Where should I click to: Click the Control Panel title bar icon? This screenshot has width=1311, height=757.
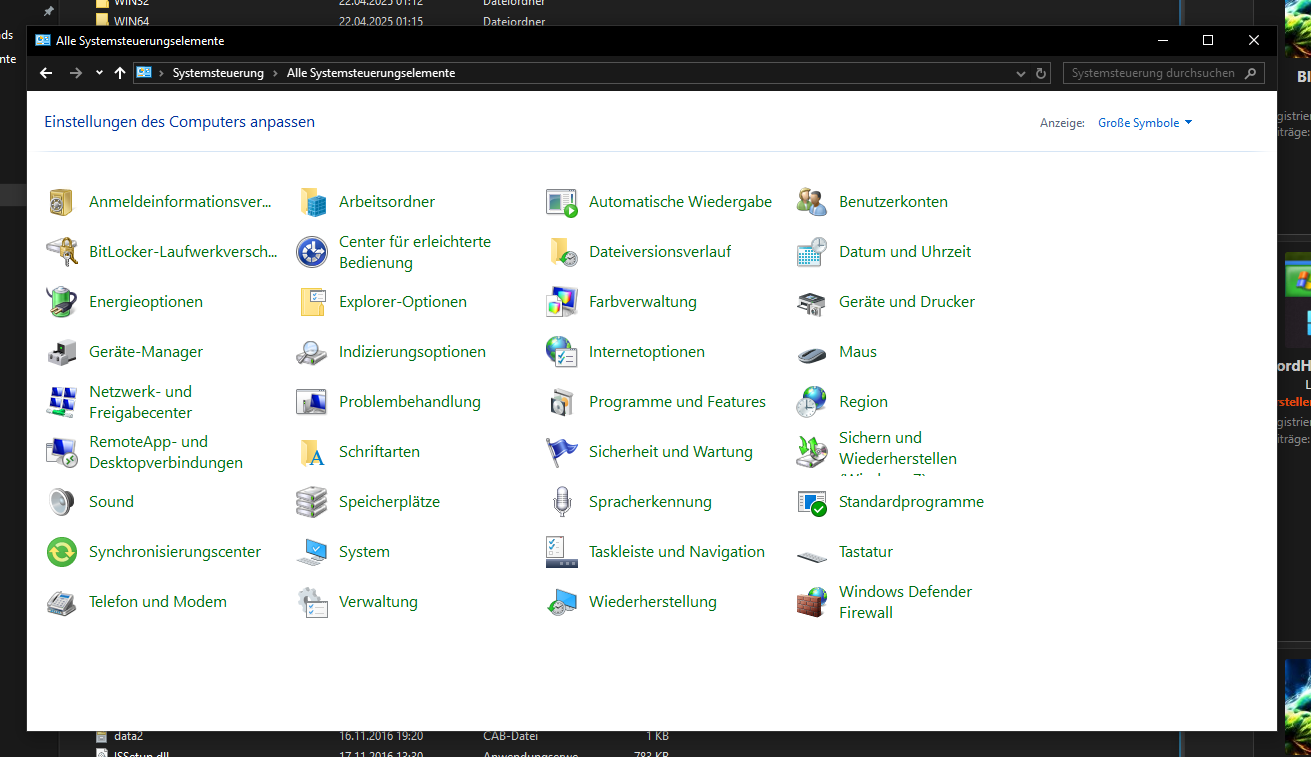tap(43, 40)
